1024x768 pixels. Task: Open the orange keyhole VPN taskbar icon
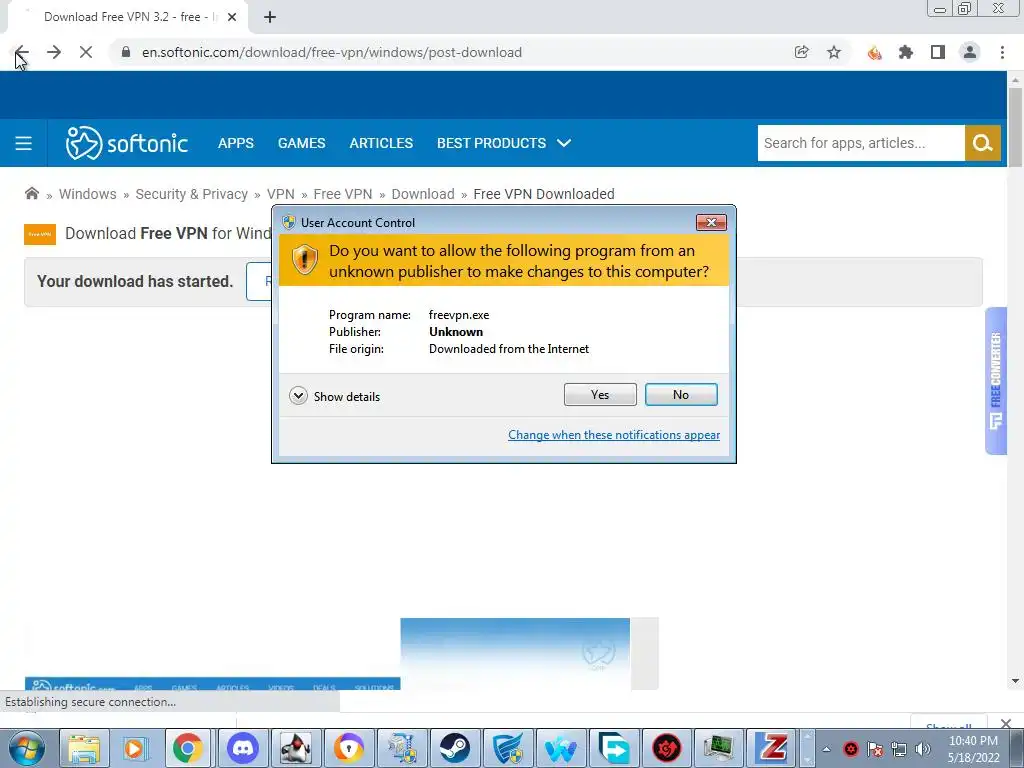pos(348,748)
